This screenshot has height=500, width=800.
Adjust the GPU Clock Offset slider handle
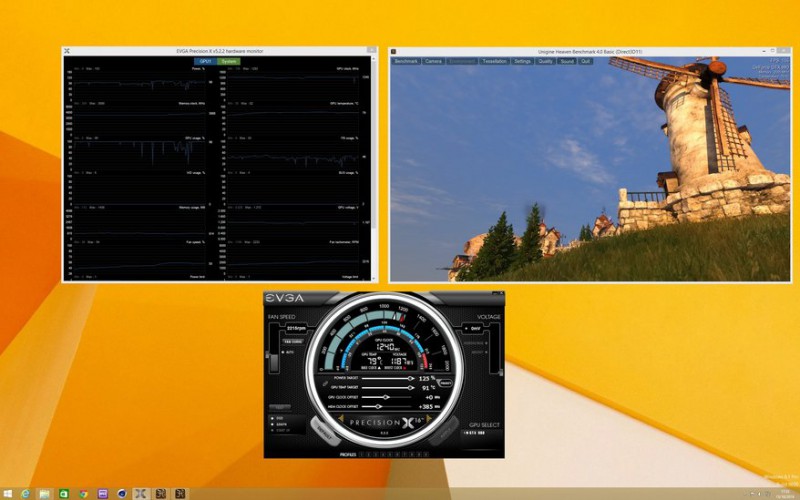coord(386,397)
